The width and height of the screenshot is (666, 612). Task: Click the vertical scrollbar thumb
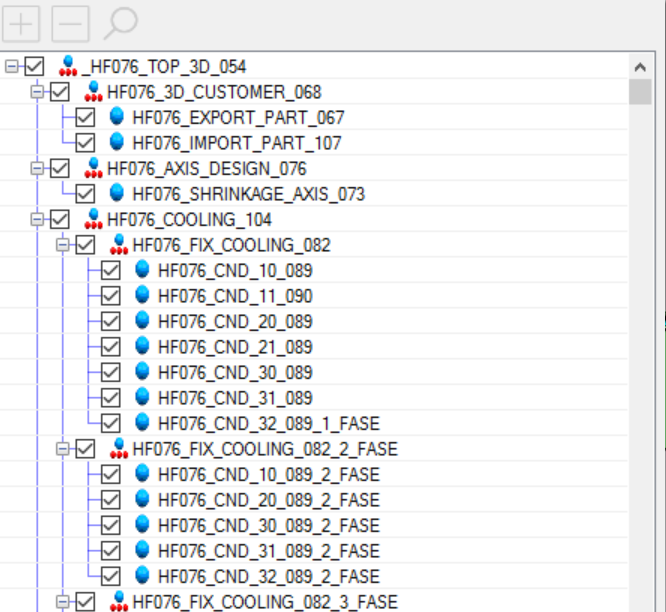tap(640, 91)
